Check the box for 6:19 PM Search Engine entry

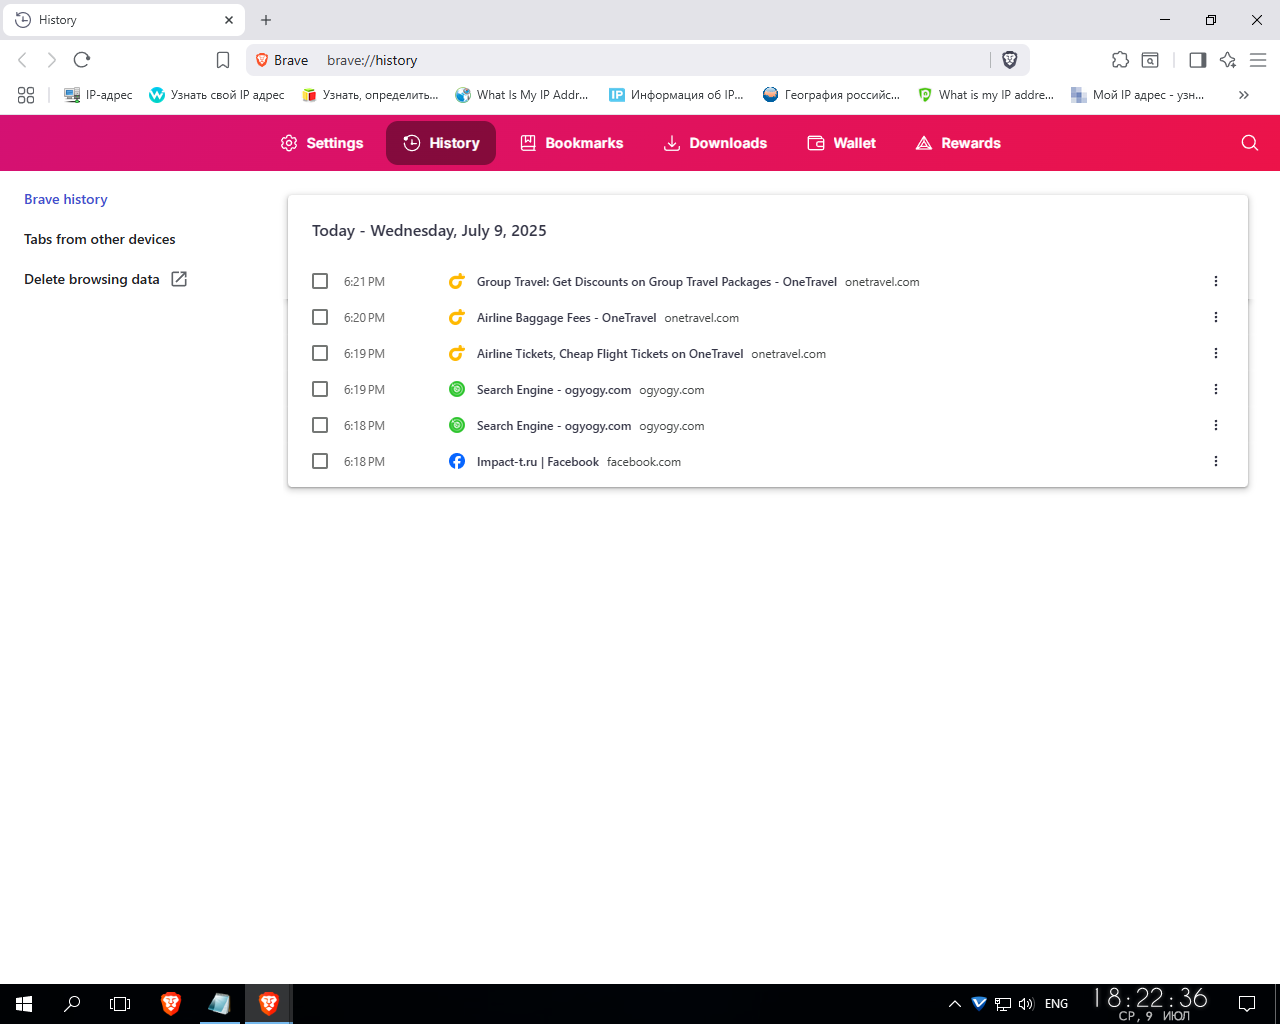320,389
